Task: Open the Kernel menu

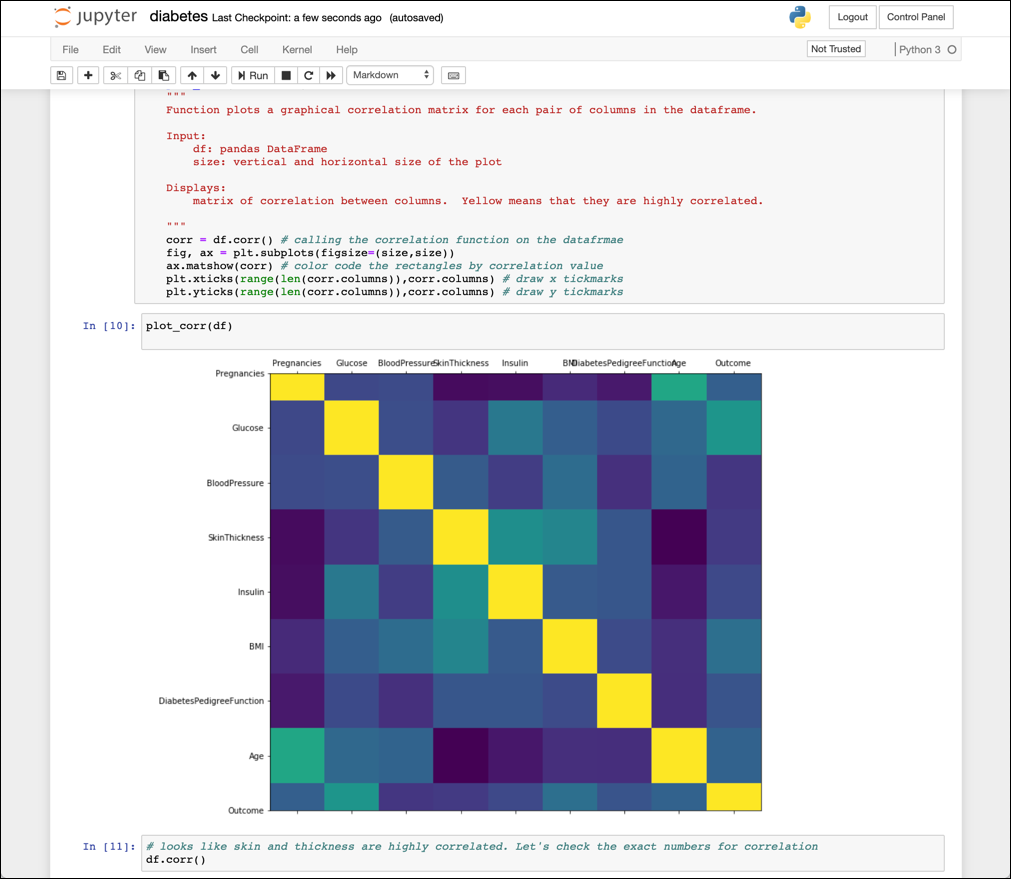Action: (x=297, y=49)
